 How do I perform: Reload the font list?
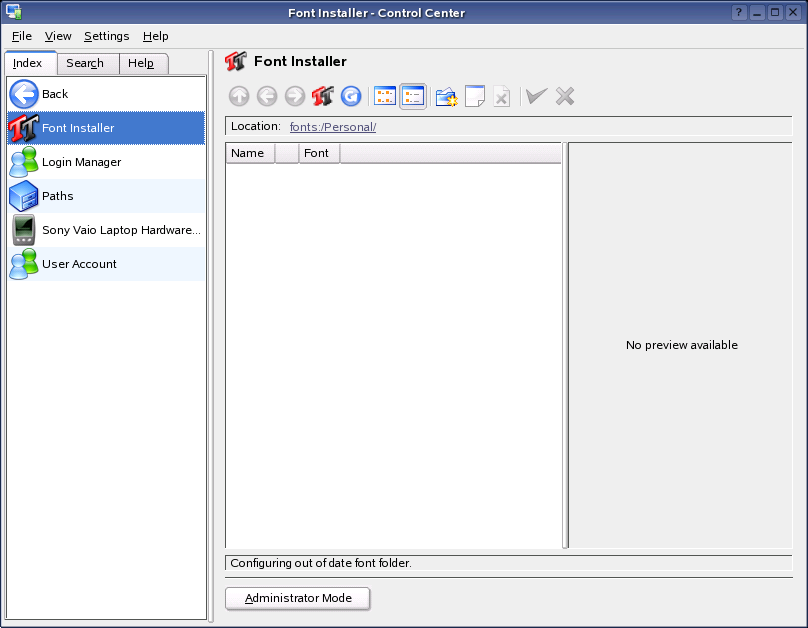[351, 96]
